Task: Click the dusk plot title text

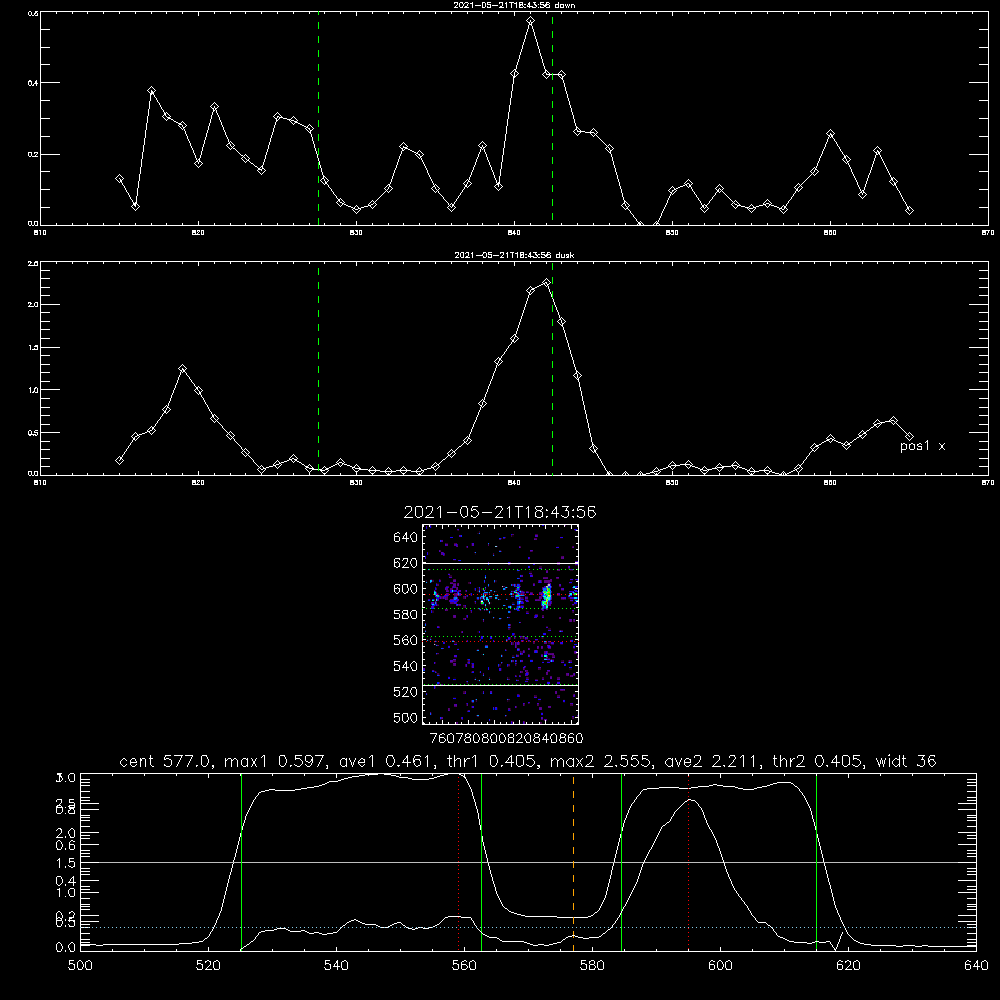Action: tap(514, 254)
